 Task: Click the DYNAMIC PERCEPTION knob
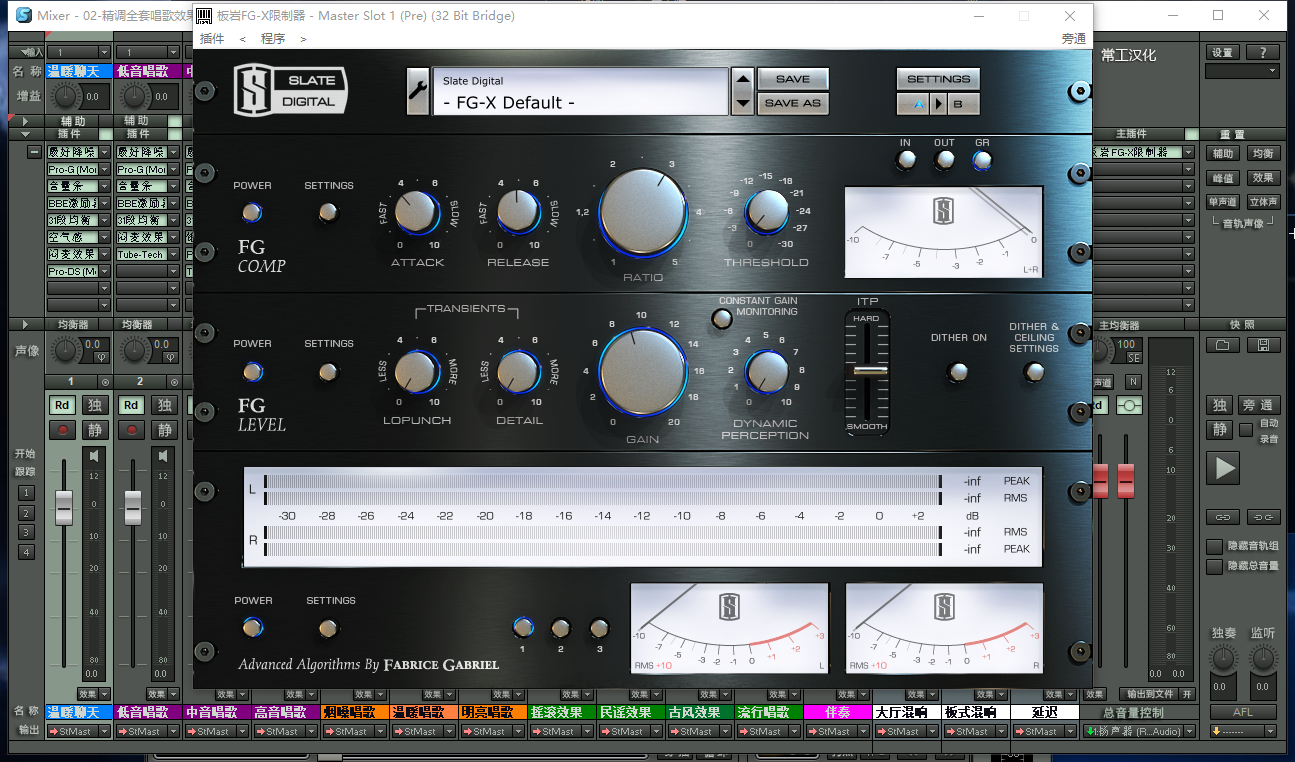(x=766, y=372)
